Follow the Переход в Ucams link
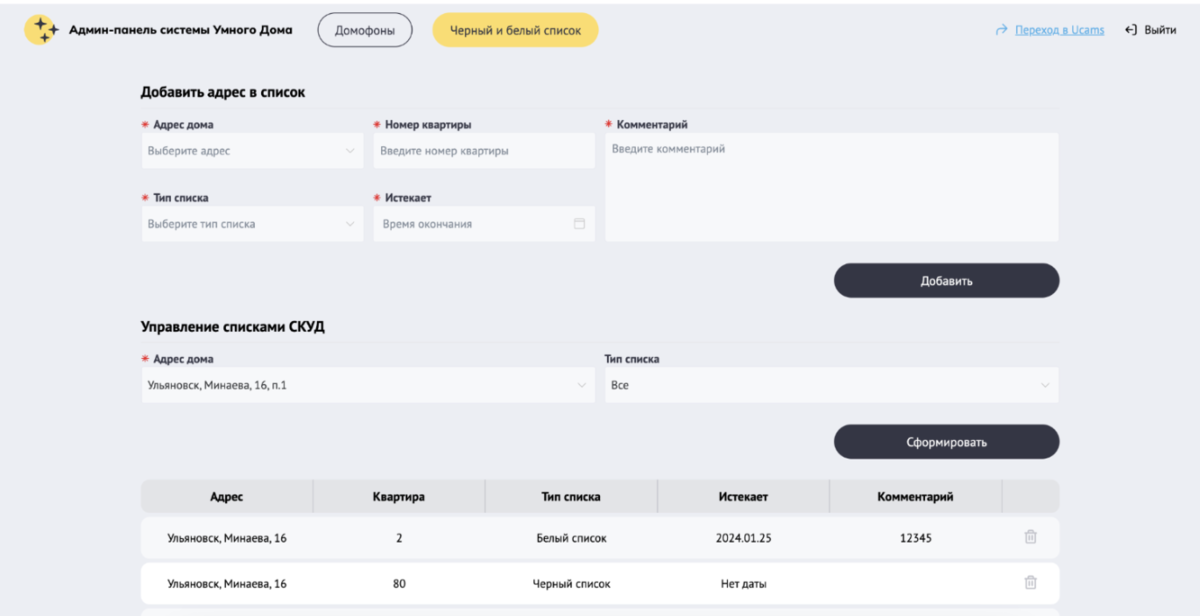The width and height of the screenshot is (1200, 616). [1059, 30]
